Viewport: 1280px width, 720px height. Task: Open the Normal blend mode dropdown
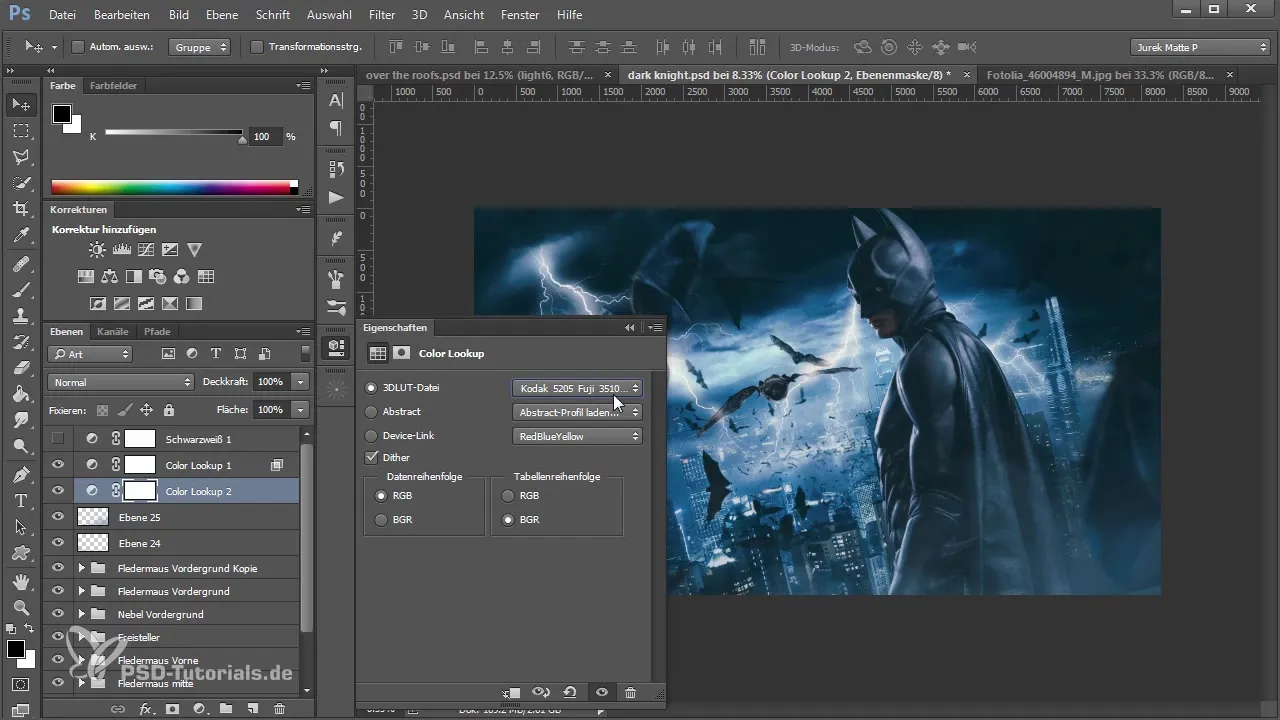121,382
